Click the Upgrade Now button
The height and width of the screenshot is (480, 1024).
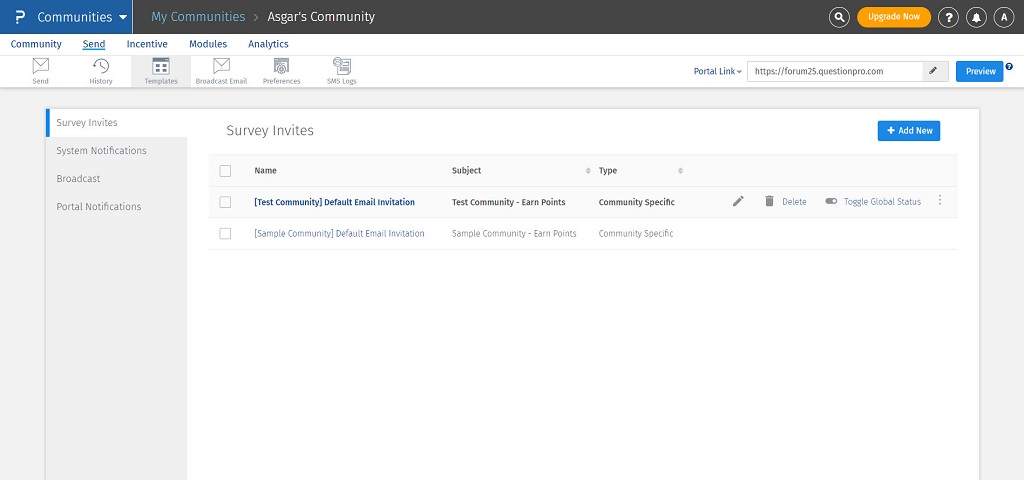893,17
